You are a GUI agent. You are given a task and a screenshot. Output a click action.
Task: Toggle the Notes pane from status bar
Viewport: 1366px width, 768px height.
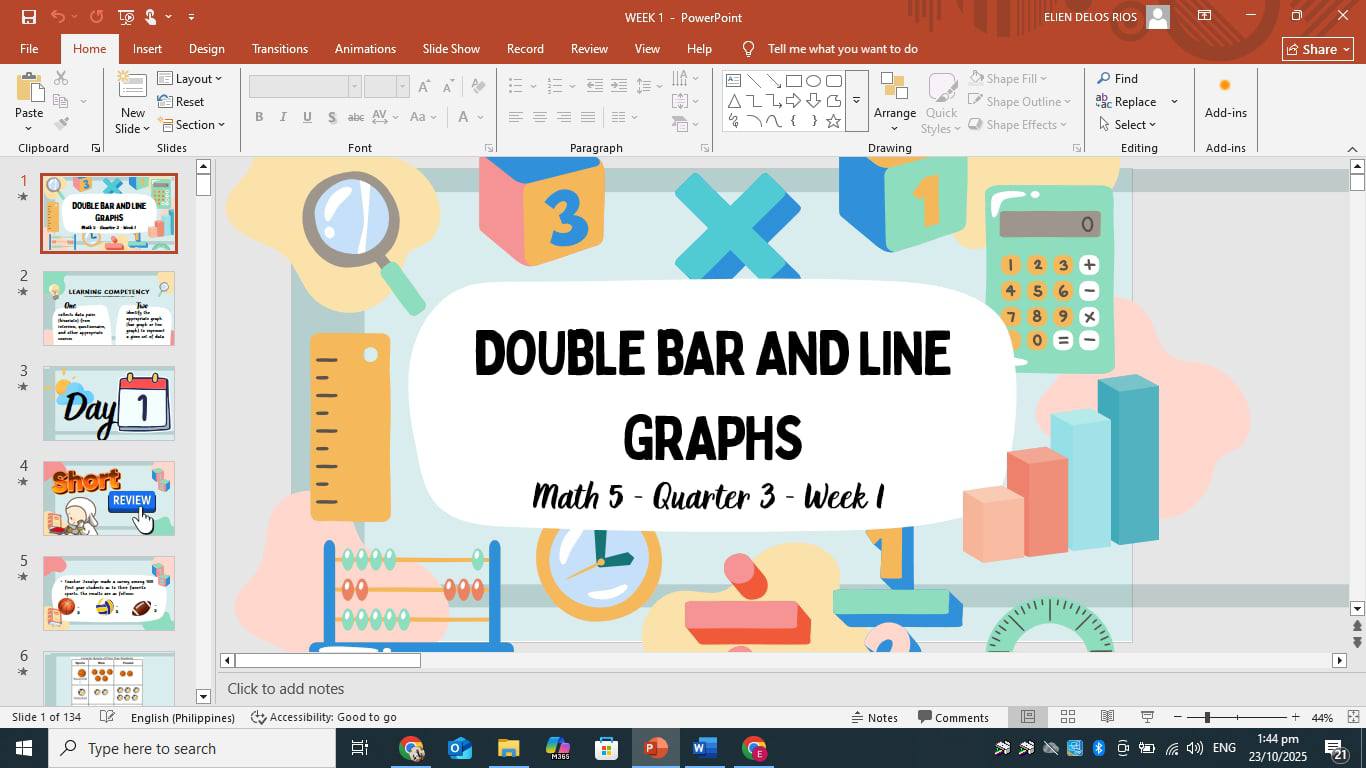(874, 717)
